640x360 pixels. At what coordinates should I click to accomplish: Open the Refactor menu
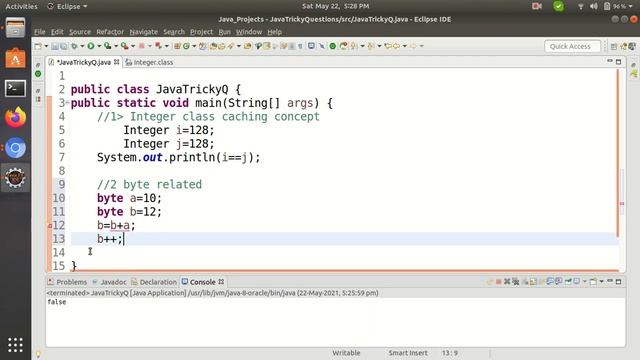110,32
